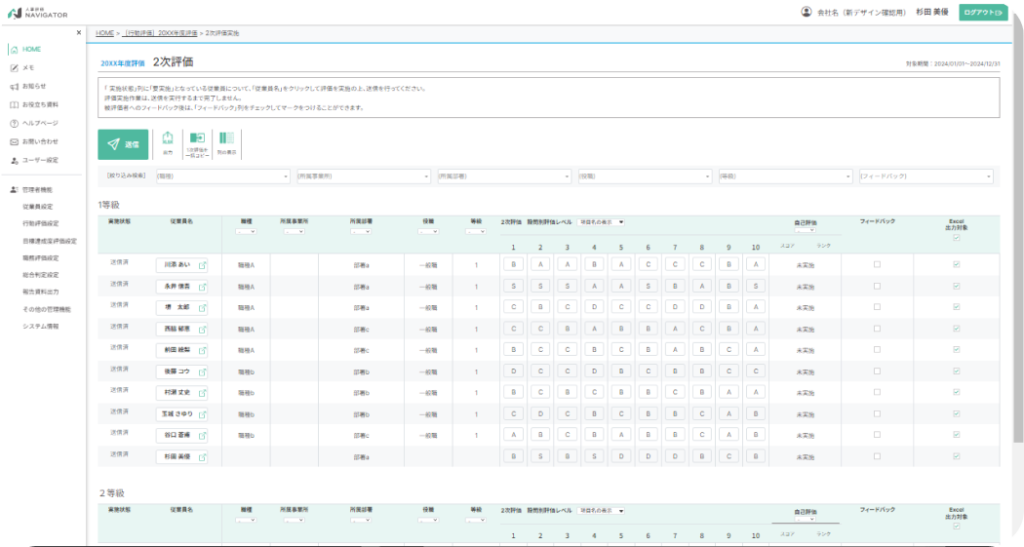
Task: Uncheck Excel output checkbox in second employee row
Action: (957, 286)
